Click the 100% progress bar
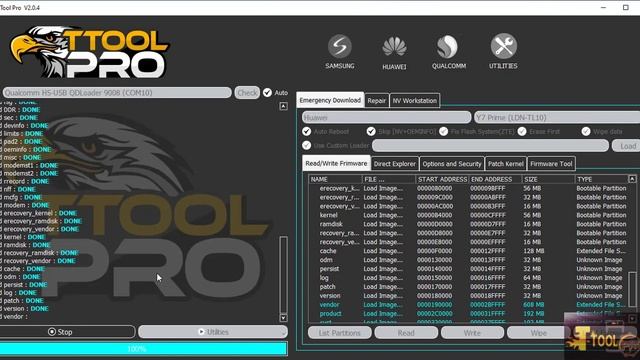Image resolution: width=640 pixels, height=360 pixels. point(143,349)
